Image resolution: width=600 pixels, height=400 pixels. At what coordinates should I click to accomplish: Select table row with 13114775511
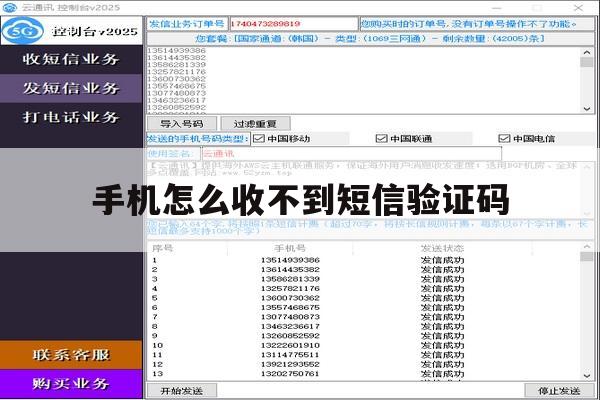(x=364, y=355)
